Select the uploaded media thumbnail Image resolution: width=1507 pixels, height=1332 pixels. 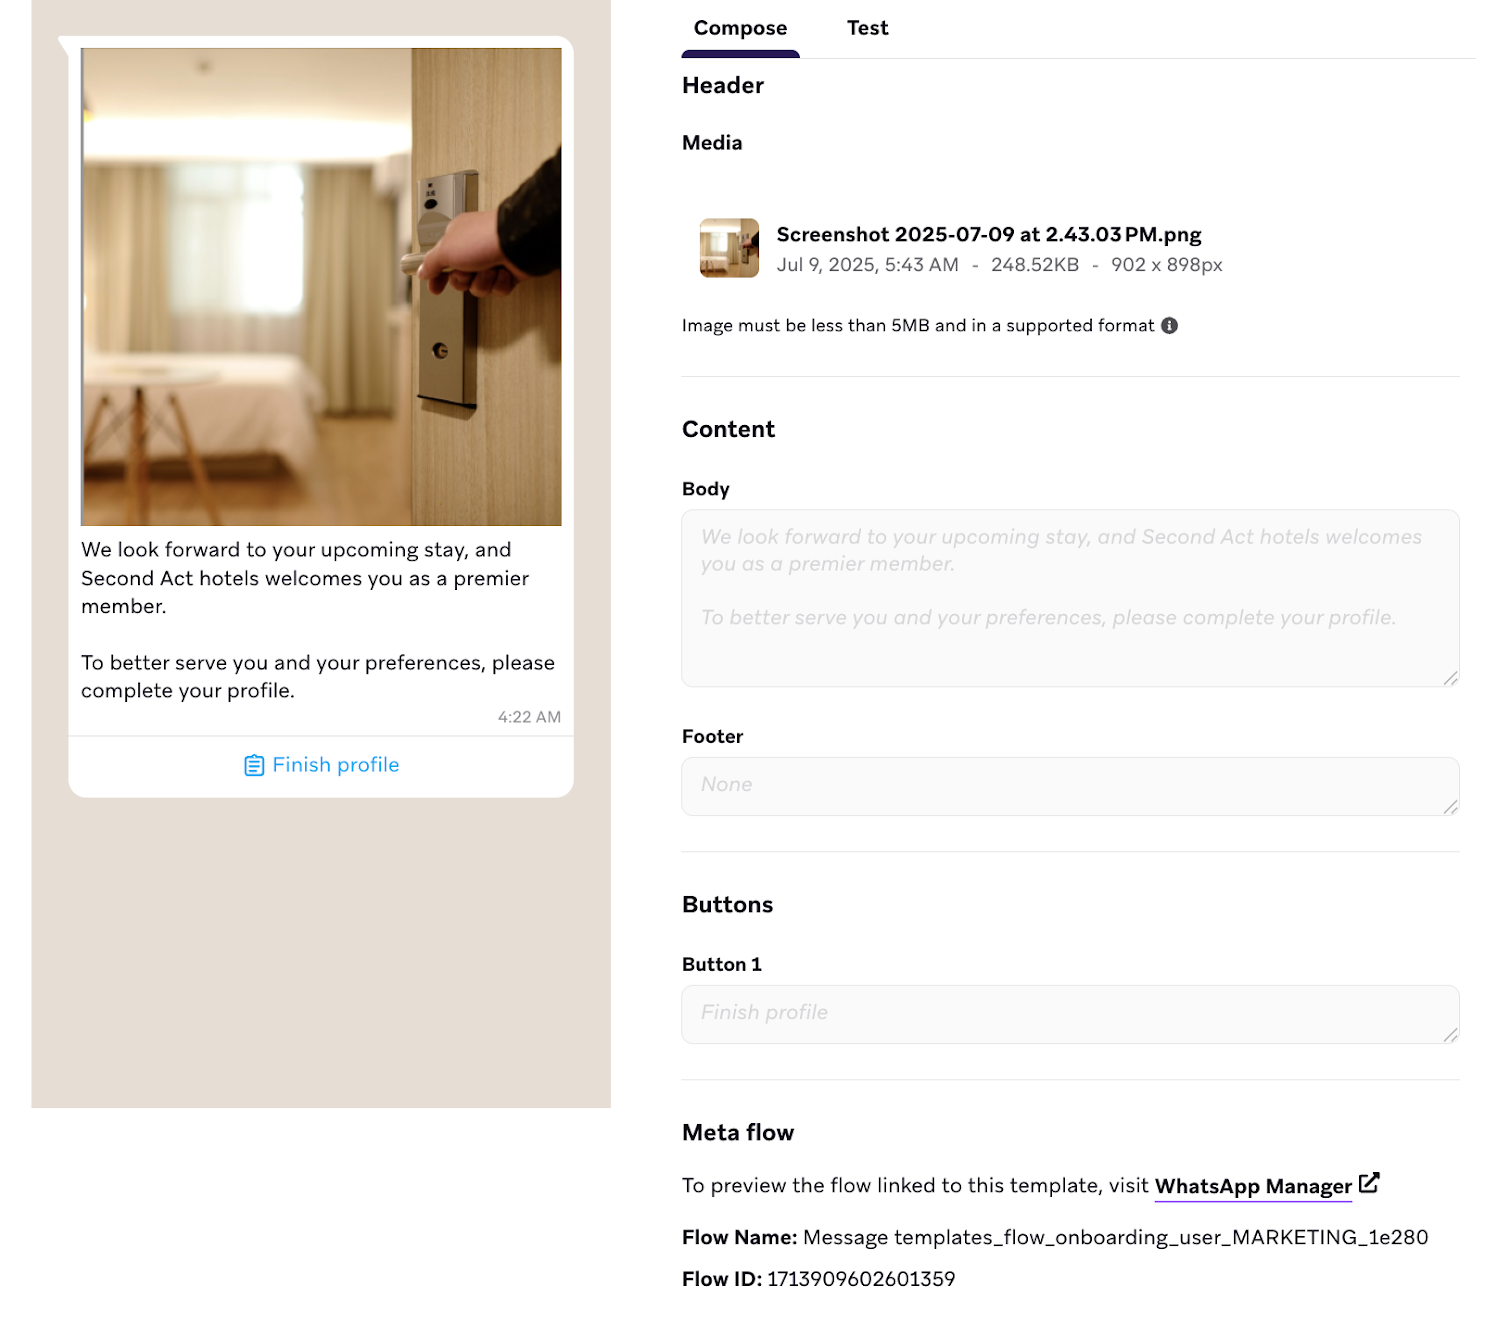[x=729, y=248]
